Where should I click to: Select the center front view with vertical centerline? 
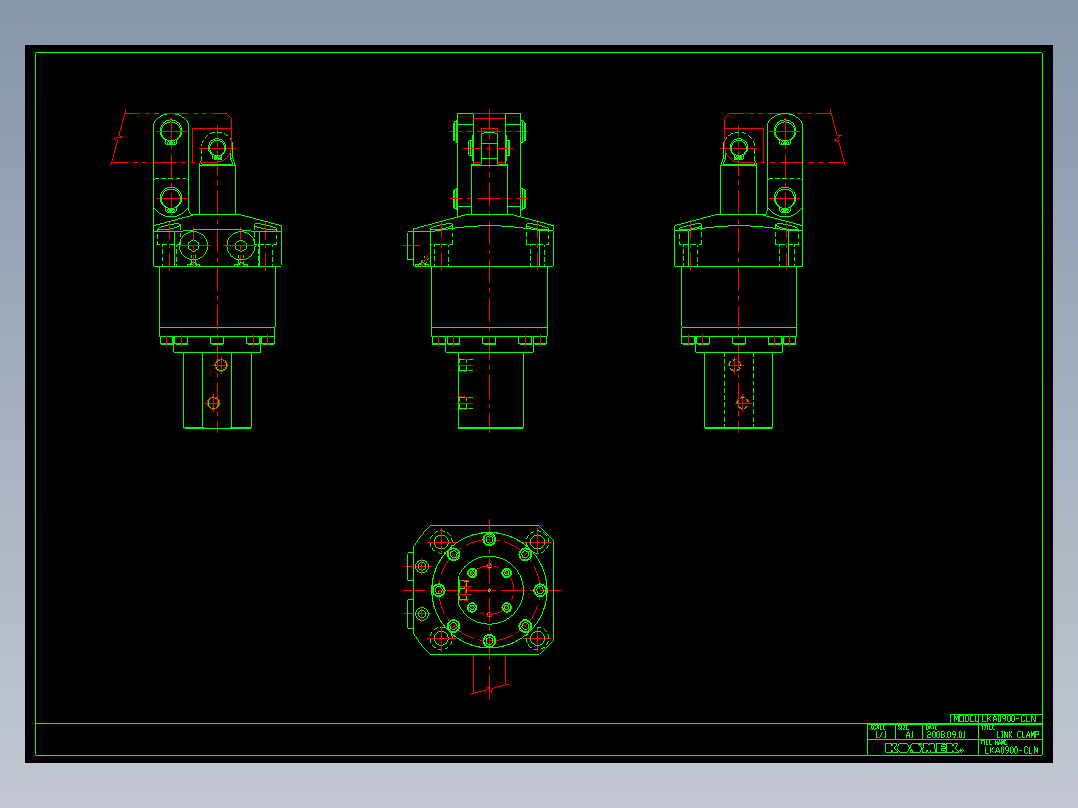[x=480, y=271]
